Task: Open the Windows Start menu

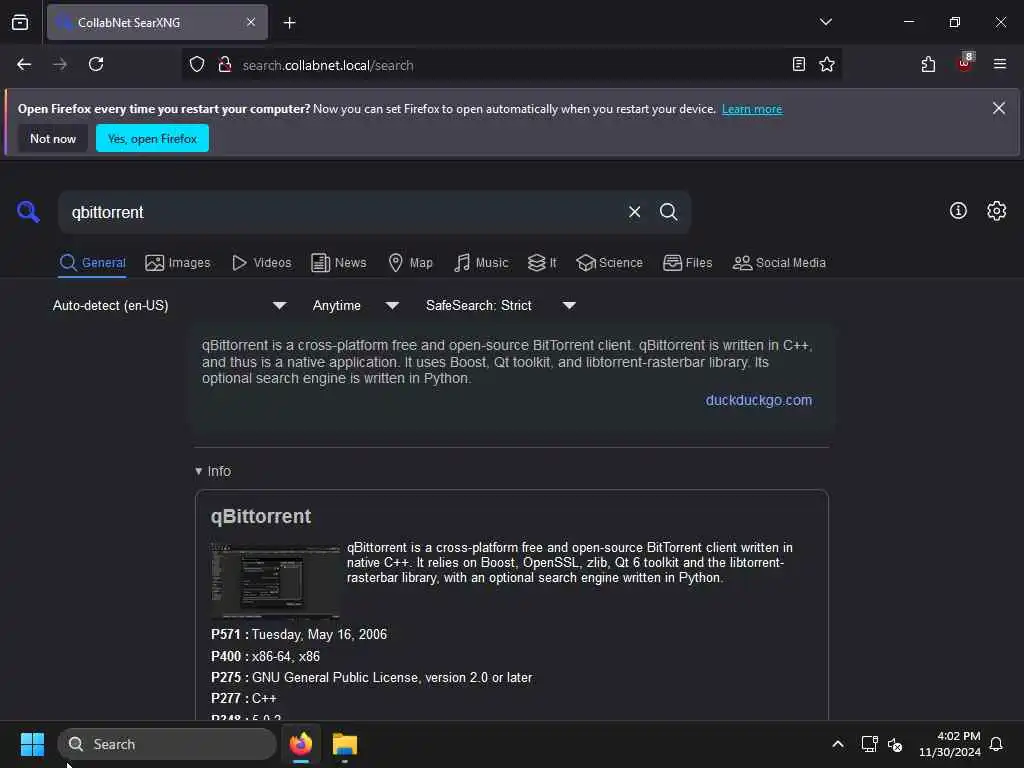Action: 32,744
